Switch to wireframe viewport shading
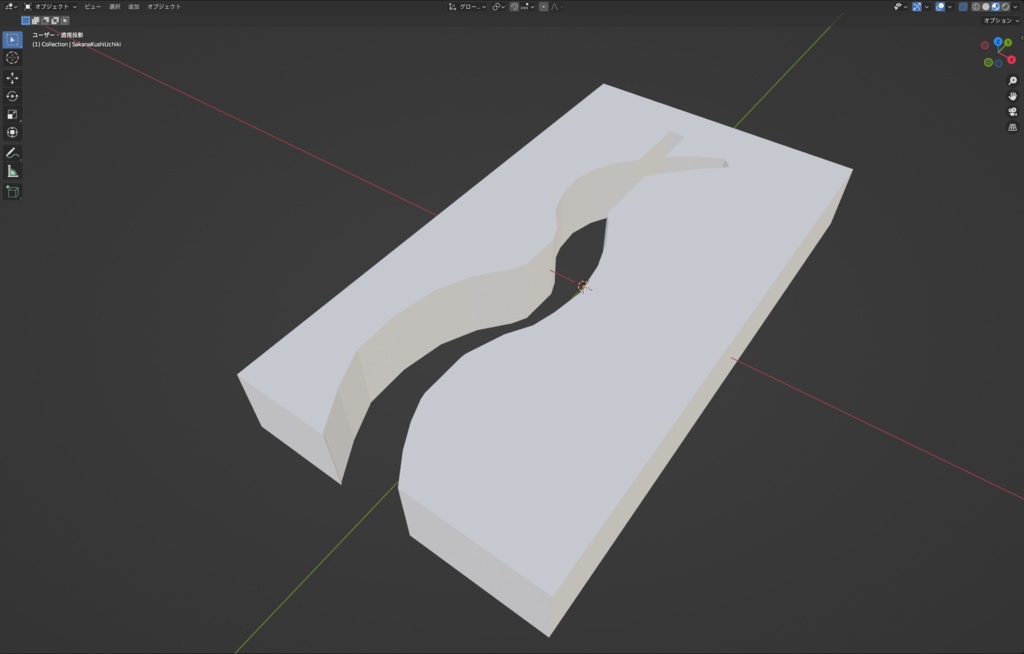The width and height of the screenshot is (1024, 654). click(976, 7)
